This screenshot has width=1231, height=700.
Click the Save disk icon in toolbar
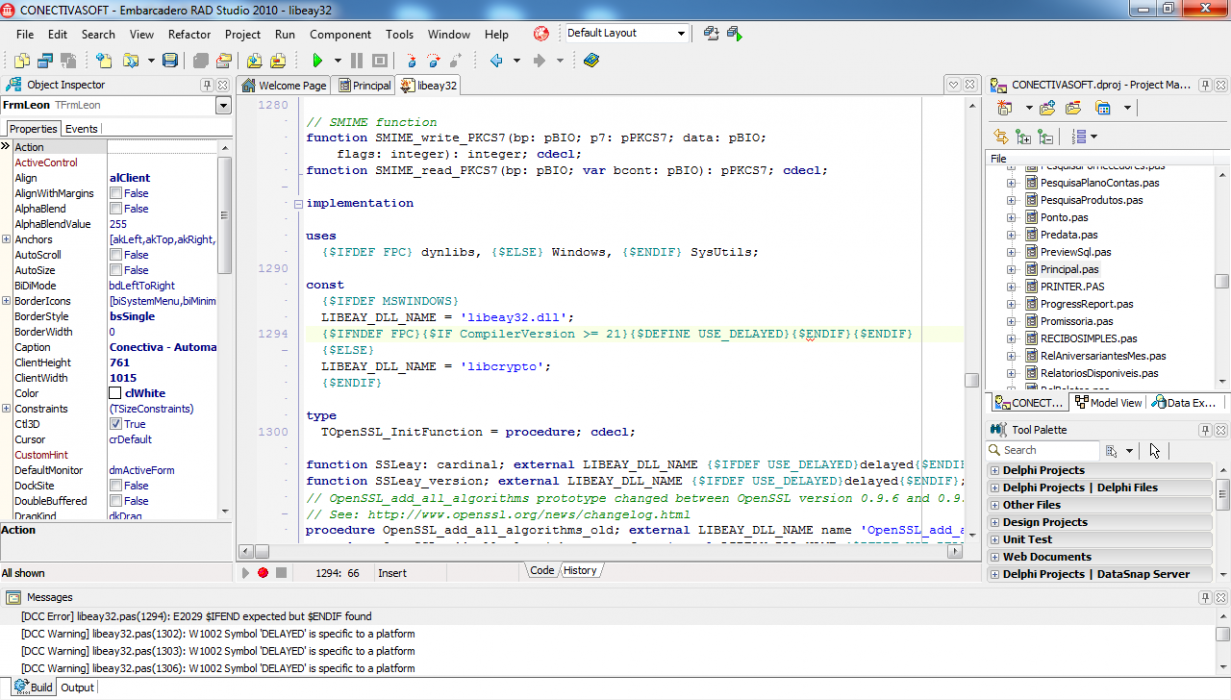(x=170, y=61)
